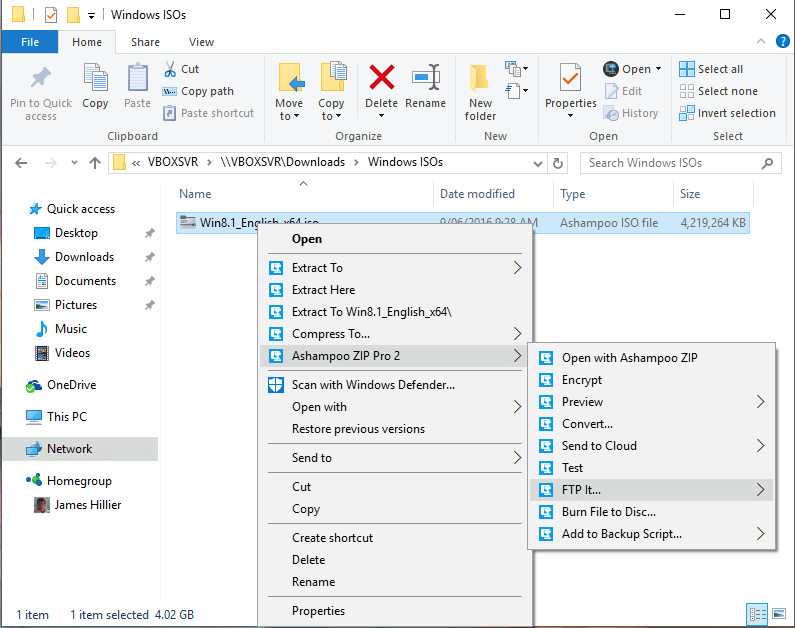The width and height of the screenshot is (795, 628).
Task: Choose Extract Here from context menu
Action: coord(323,290)
